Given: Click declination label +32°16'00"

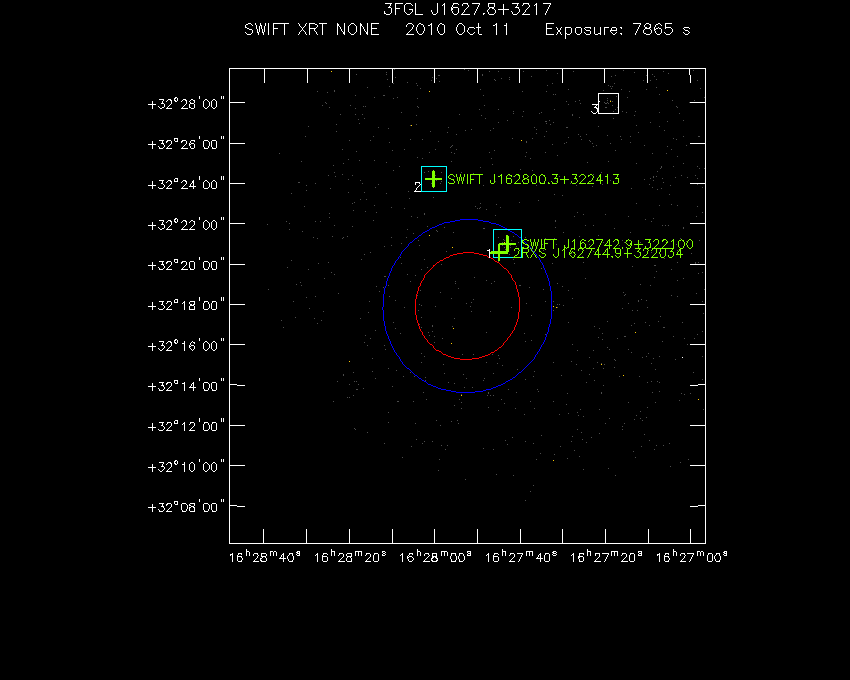Looking at the screenshot, I should (186, 346).
